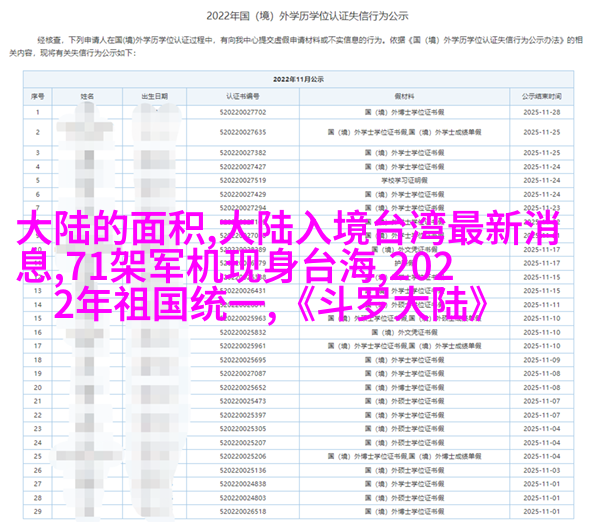This screenshot has height=522, width=600.
Task: Select certificate number 520220025652
Action: coord(243,388)
